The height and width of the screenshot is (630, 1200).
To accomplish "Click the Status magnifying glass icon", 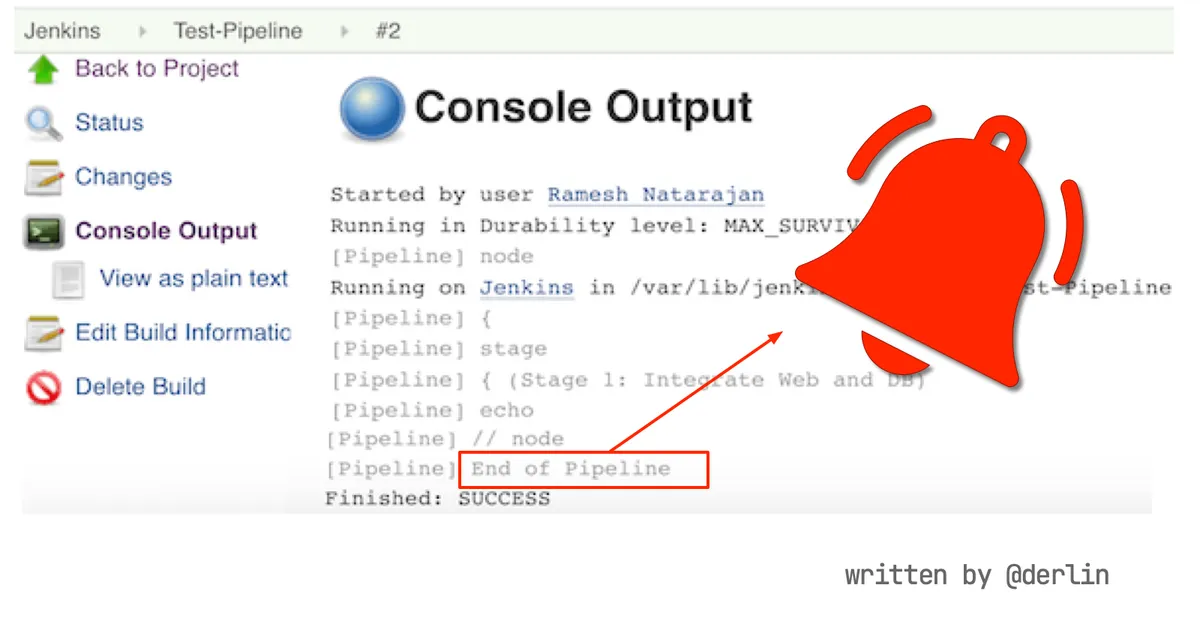I will (44, 124).
